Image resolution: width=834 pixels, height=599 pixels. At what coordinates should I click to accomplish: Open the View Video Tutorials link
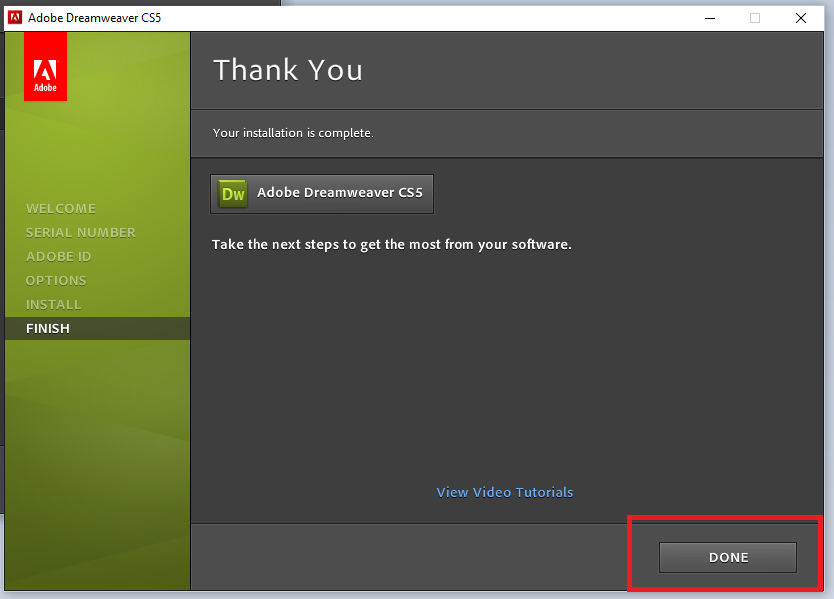click(505, 492)
